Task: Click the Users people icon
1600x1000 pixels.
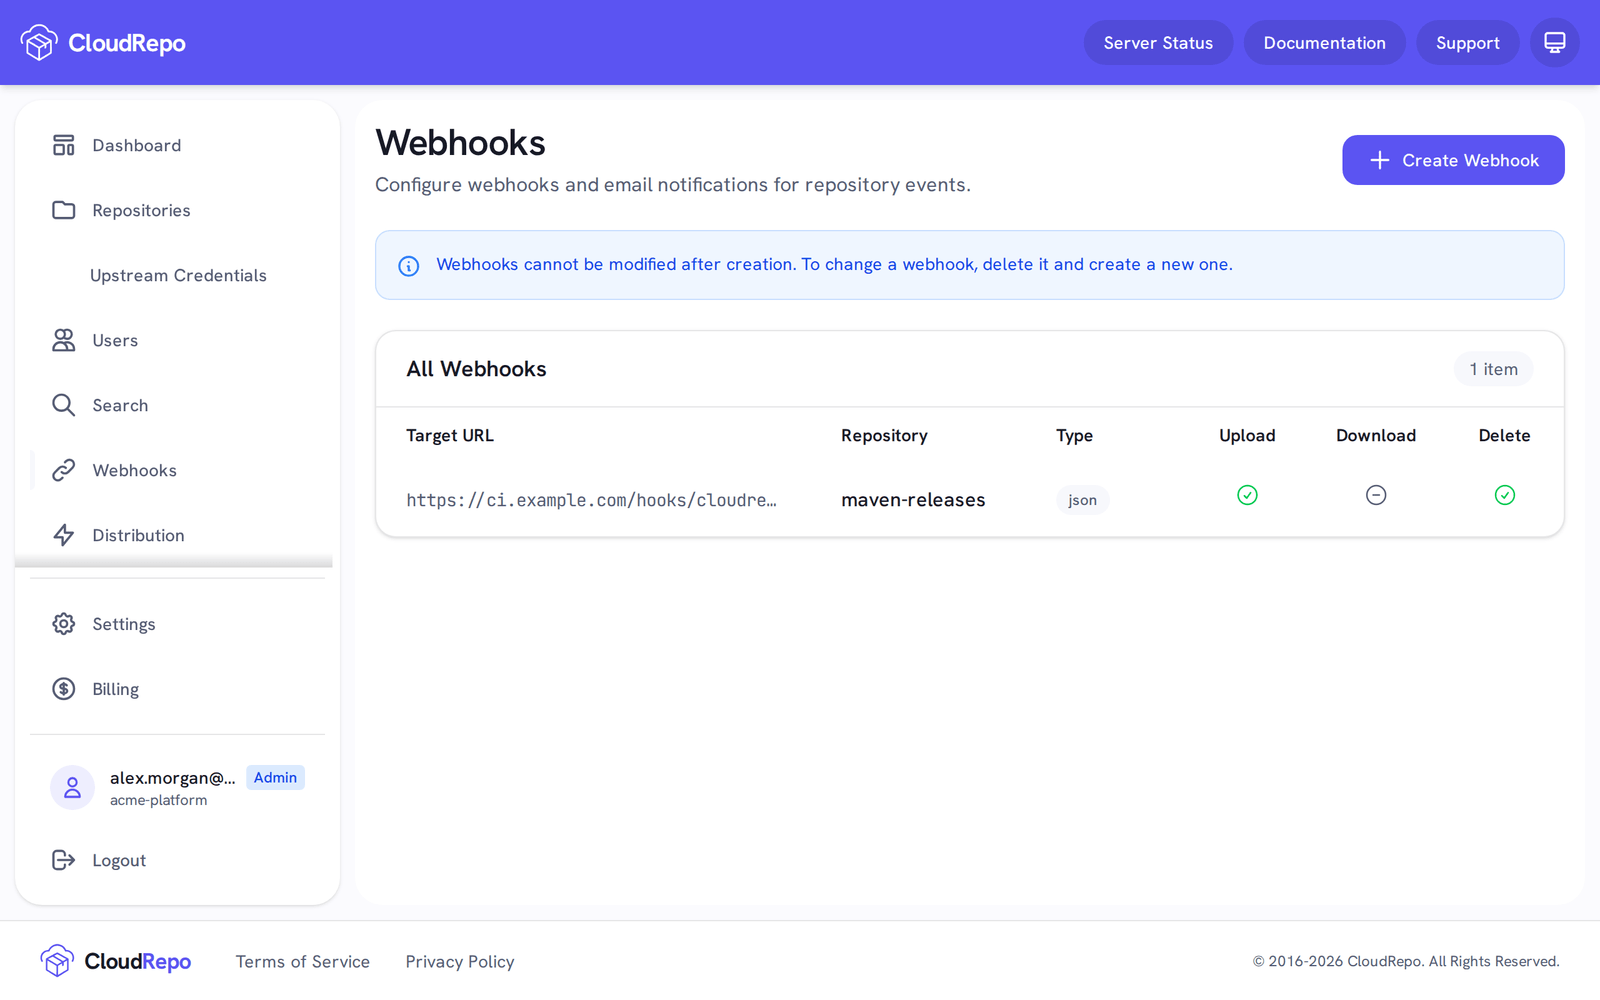Action: coord(64,340)
